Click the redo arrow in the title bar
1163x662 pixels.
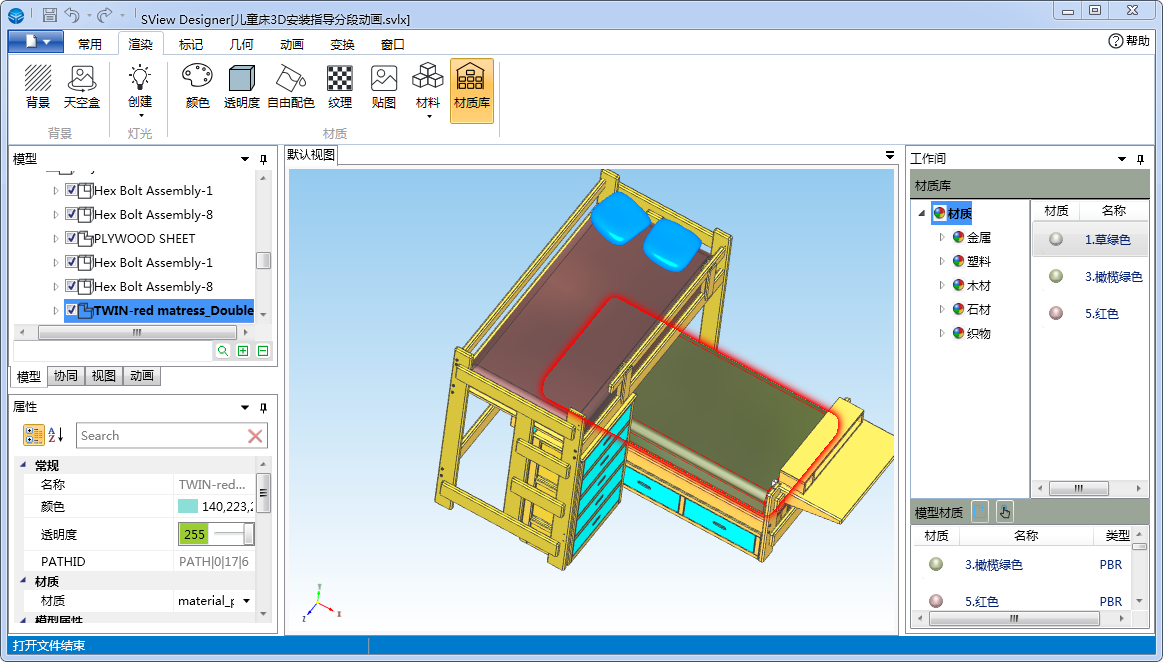(105, 14)
